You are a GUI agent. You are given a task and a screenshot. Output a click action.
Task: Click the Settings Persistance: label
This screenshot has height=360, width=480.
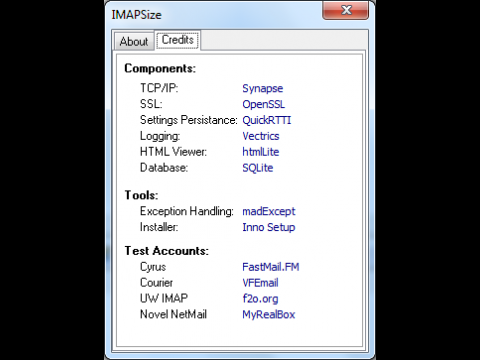tap(189, 120)
